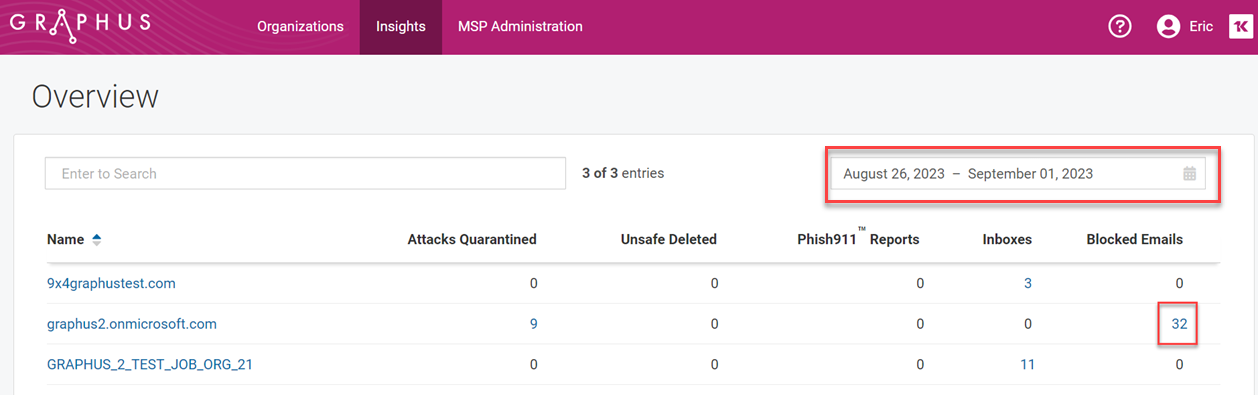
Task: Open the user avatar icon beside Eric
Action: coord(1168,27)
